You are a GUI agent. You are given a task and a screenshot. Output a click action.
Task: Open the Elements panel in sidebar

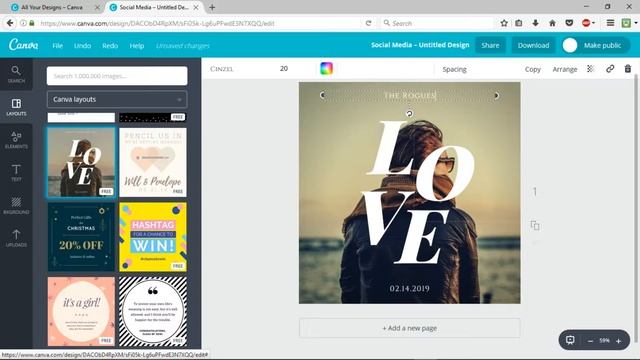pos(16,140)
